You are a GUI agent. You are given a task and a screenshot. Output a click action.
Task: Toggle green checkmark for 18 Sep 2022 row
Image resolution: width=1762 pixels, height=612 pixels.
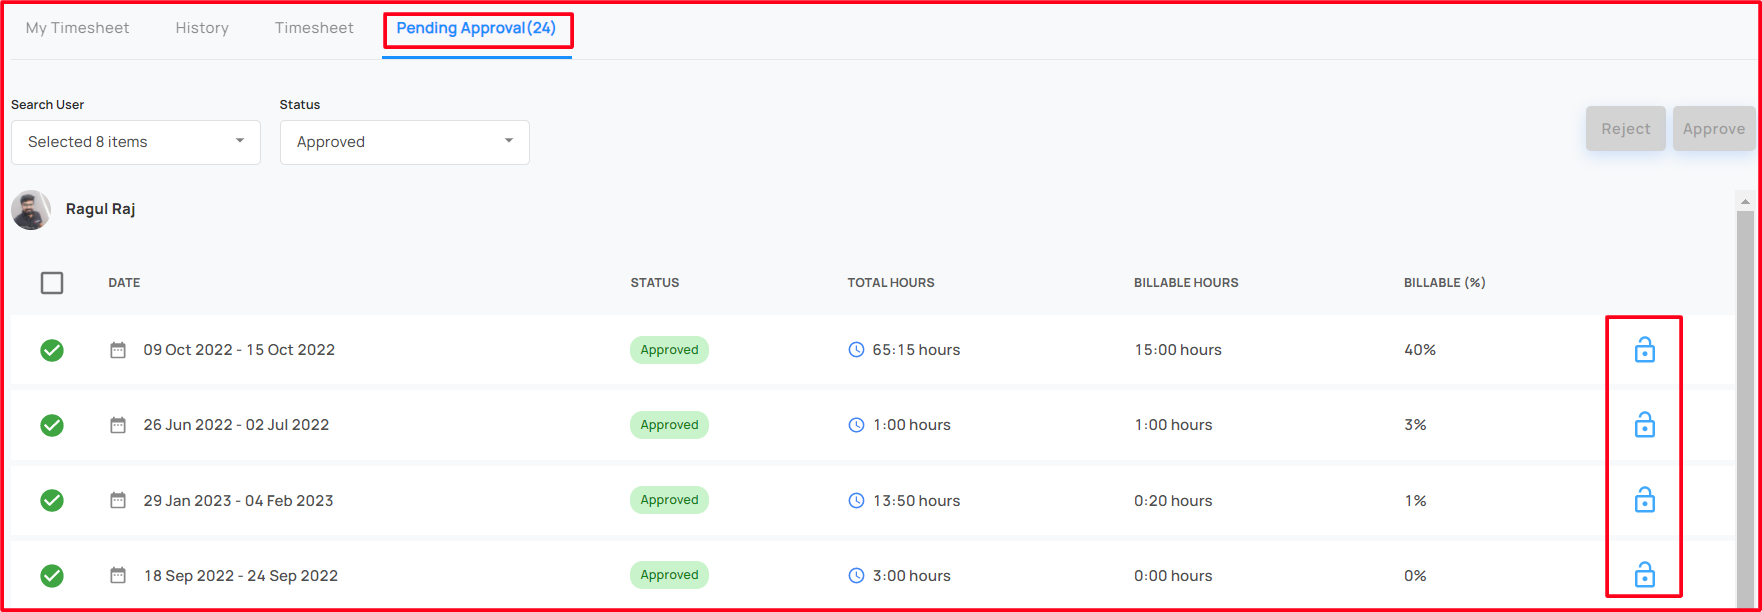tap(52, 575)
